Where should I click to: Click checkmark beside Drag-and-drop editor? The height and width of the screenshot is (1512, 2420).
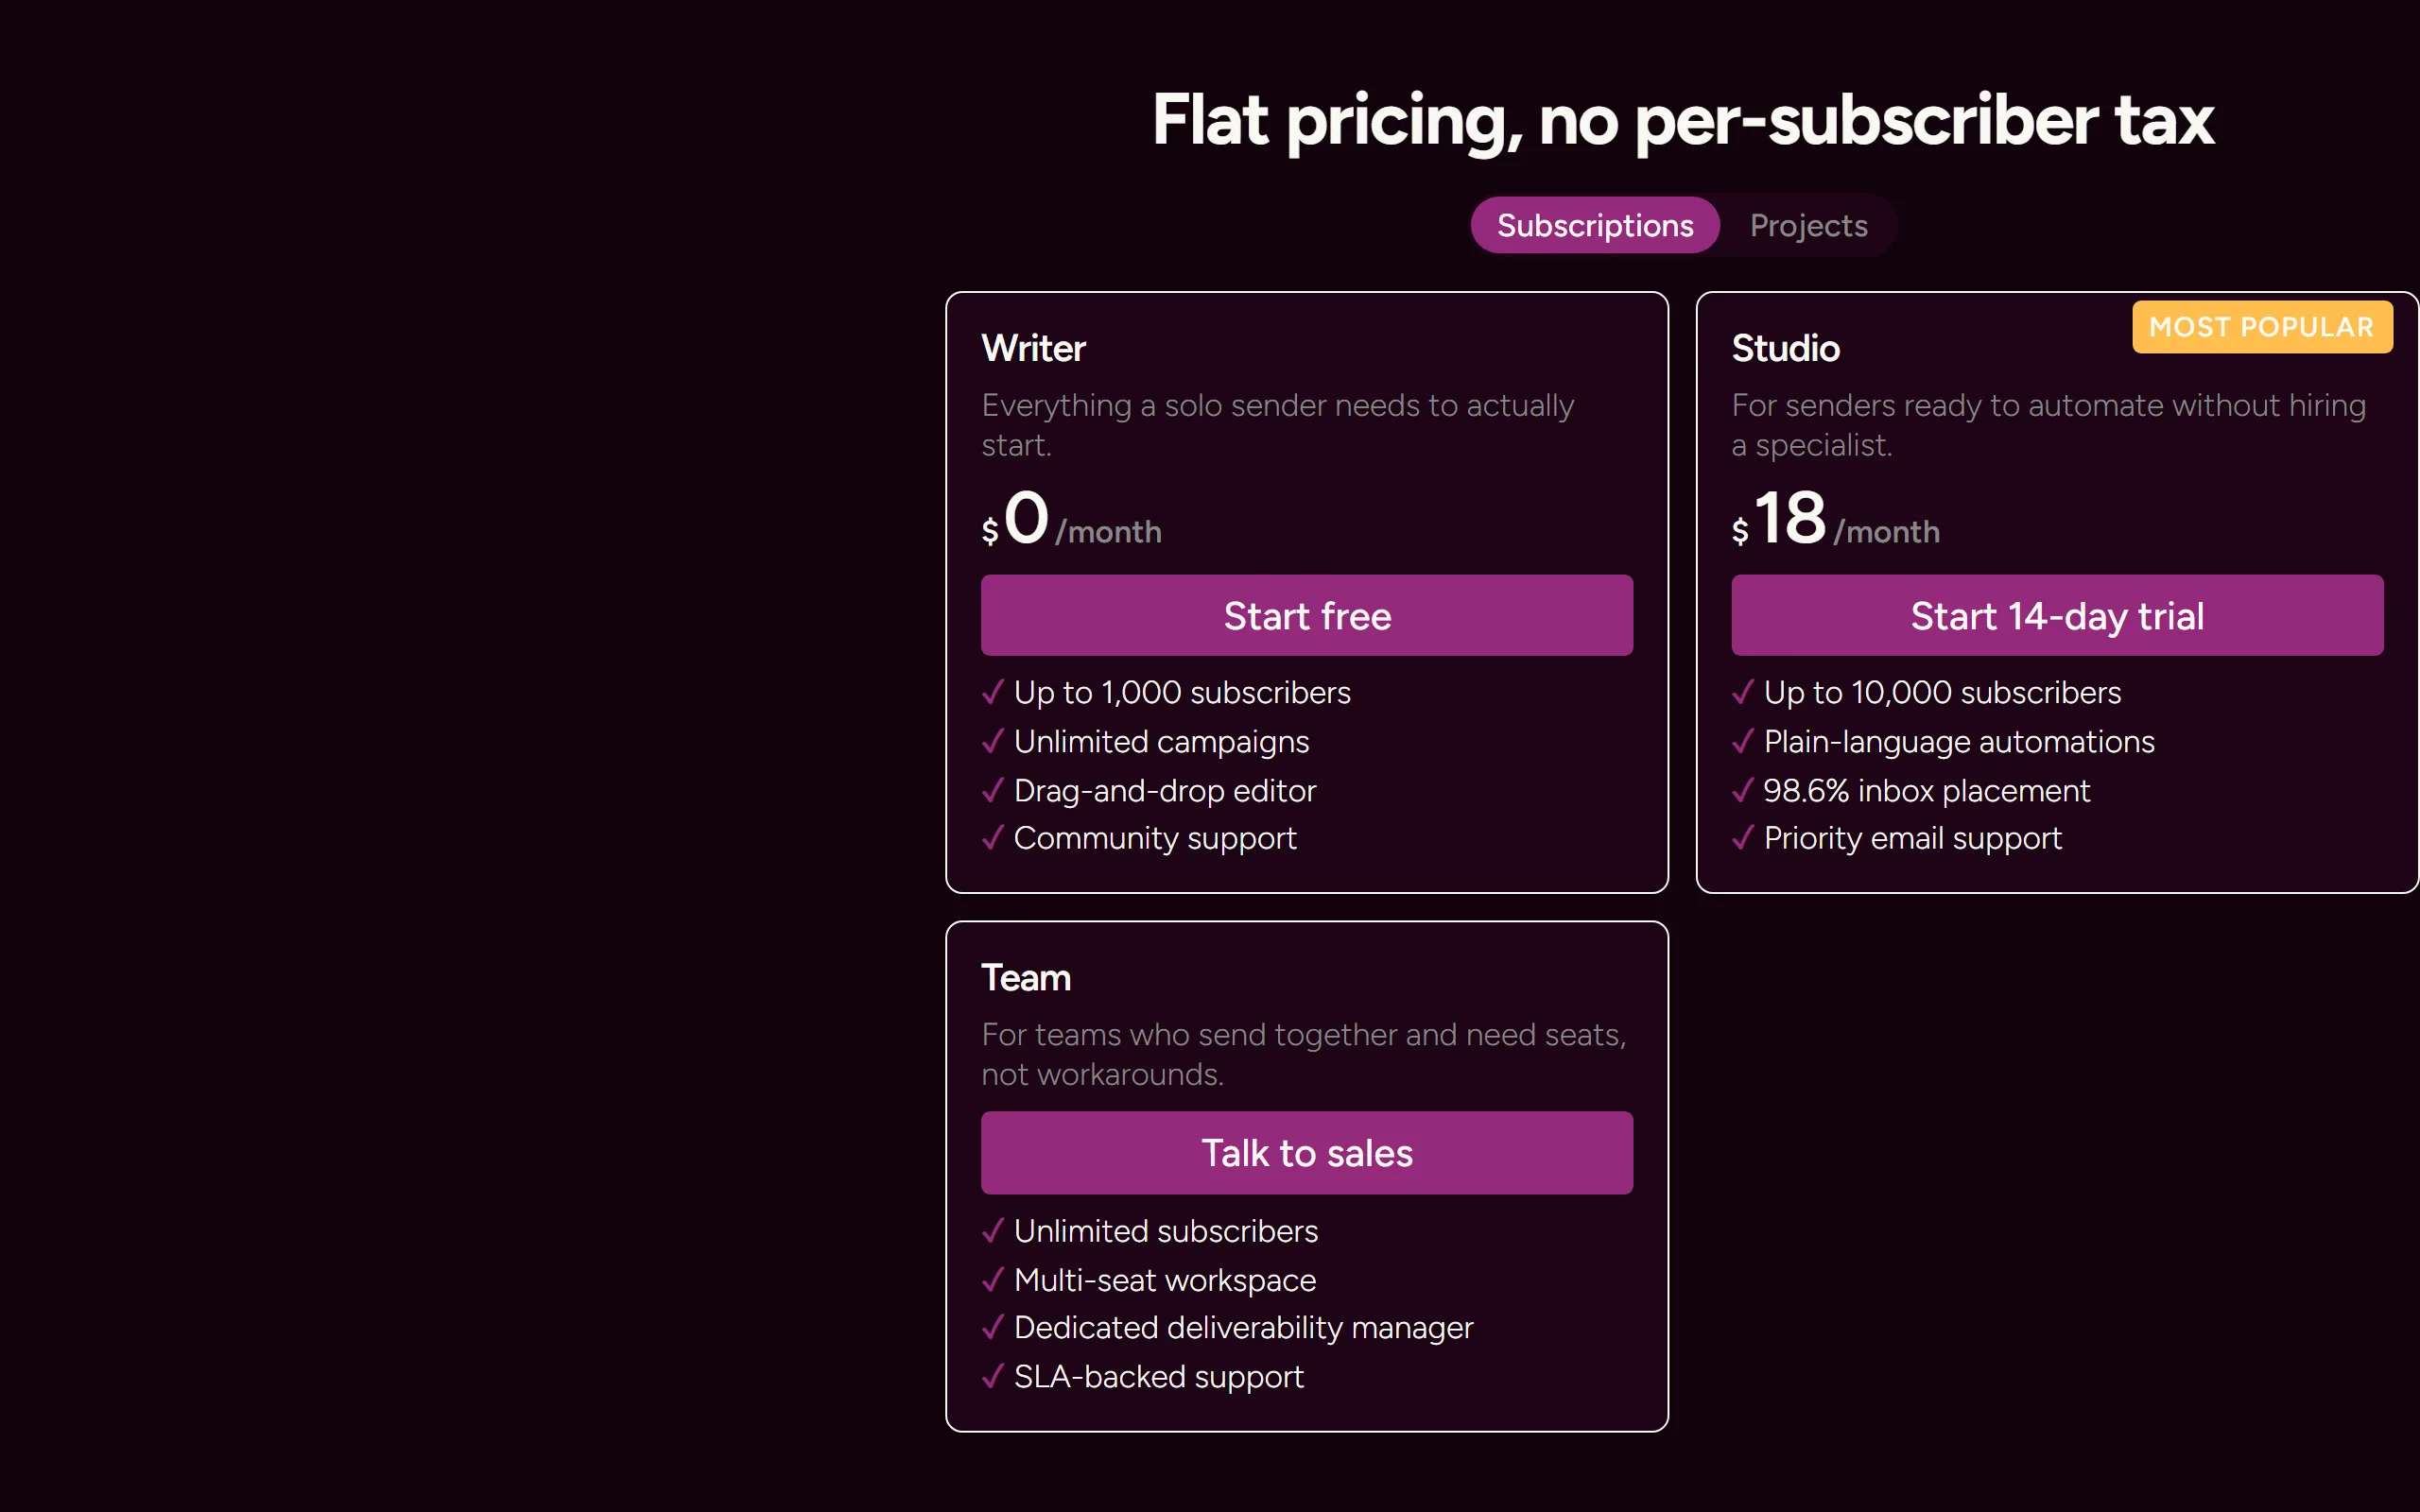(x=992, y=790)
